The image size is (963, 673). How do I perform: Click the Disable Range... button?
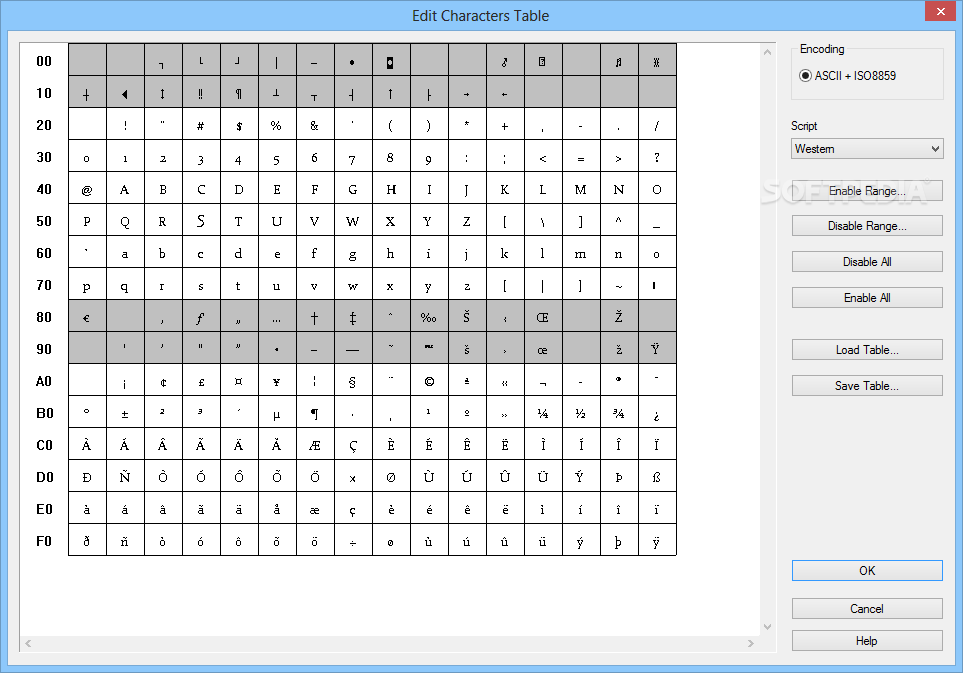pos(867,226)
